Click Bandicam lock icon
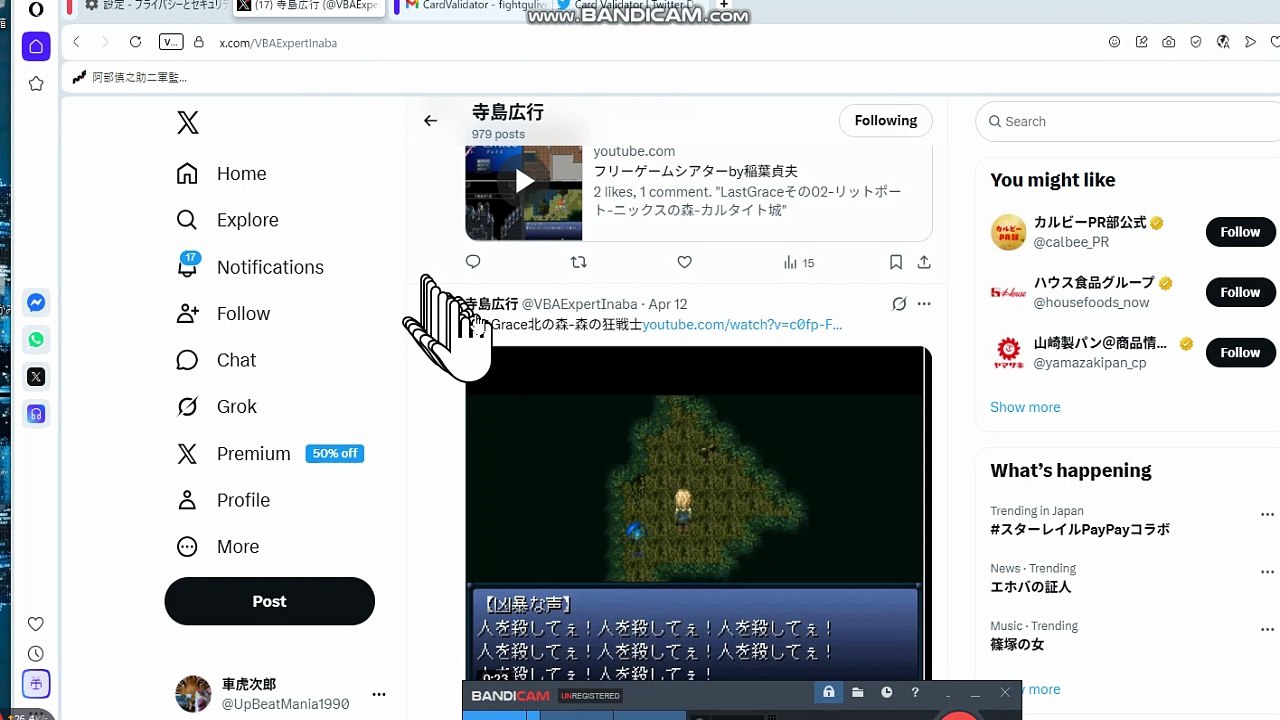Screen dimensions: 1280x720 point(829,692)
